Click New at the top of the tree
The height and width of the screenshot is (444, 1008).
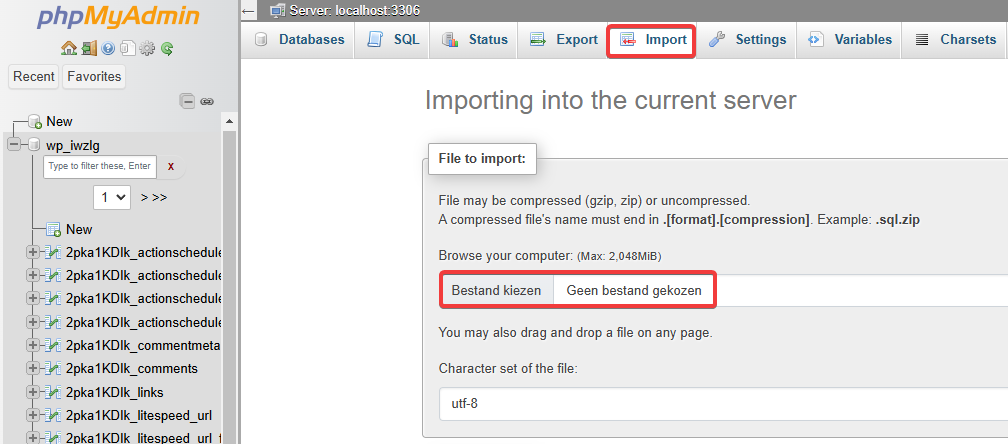point(59,121)
